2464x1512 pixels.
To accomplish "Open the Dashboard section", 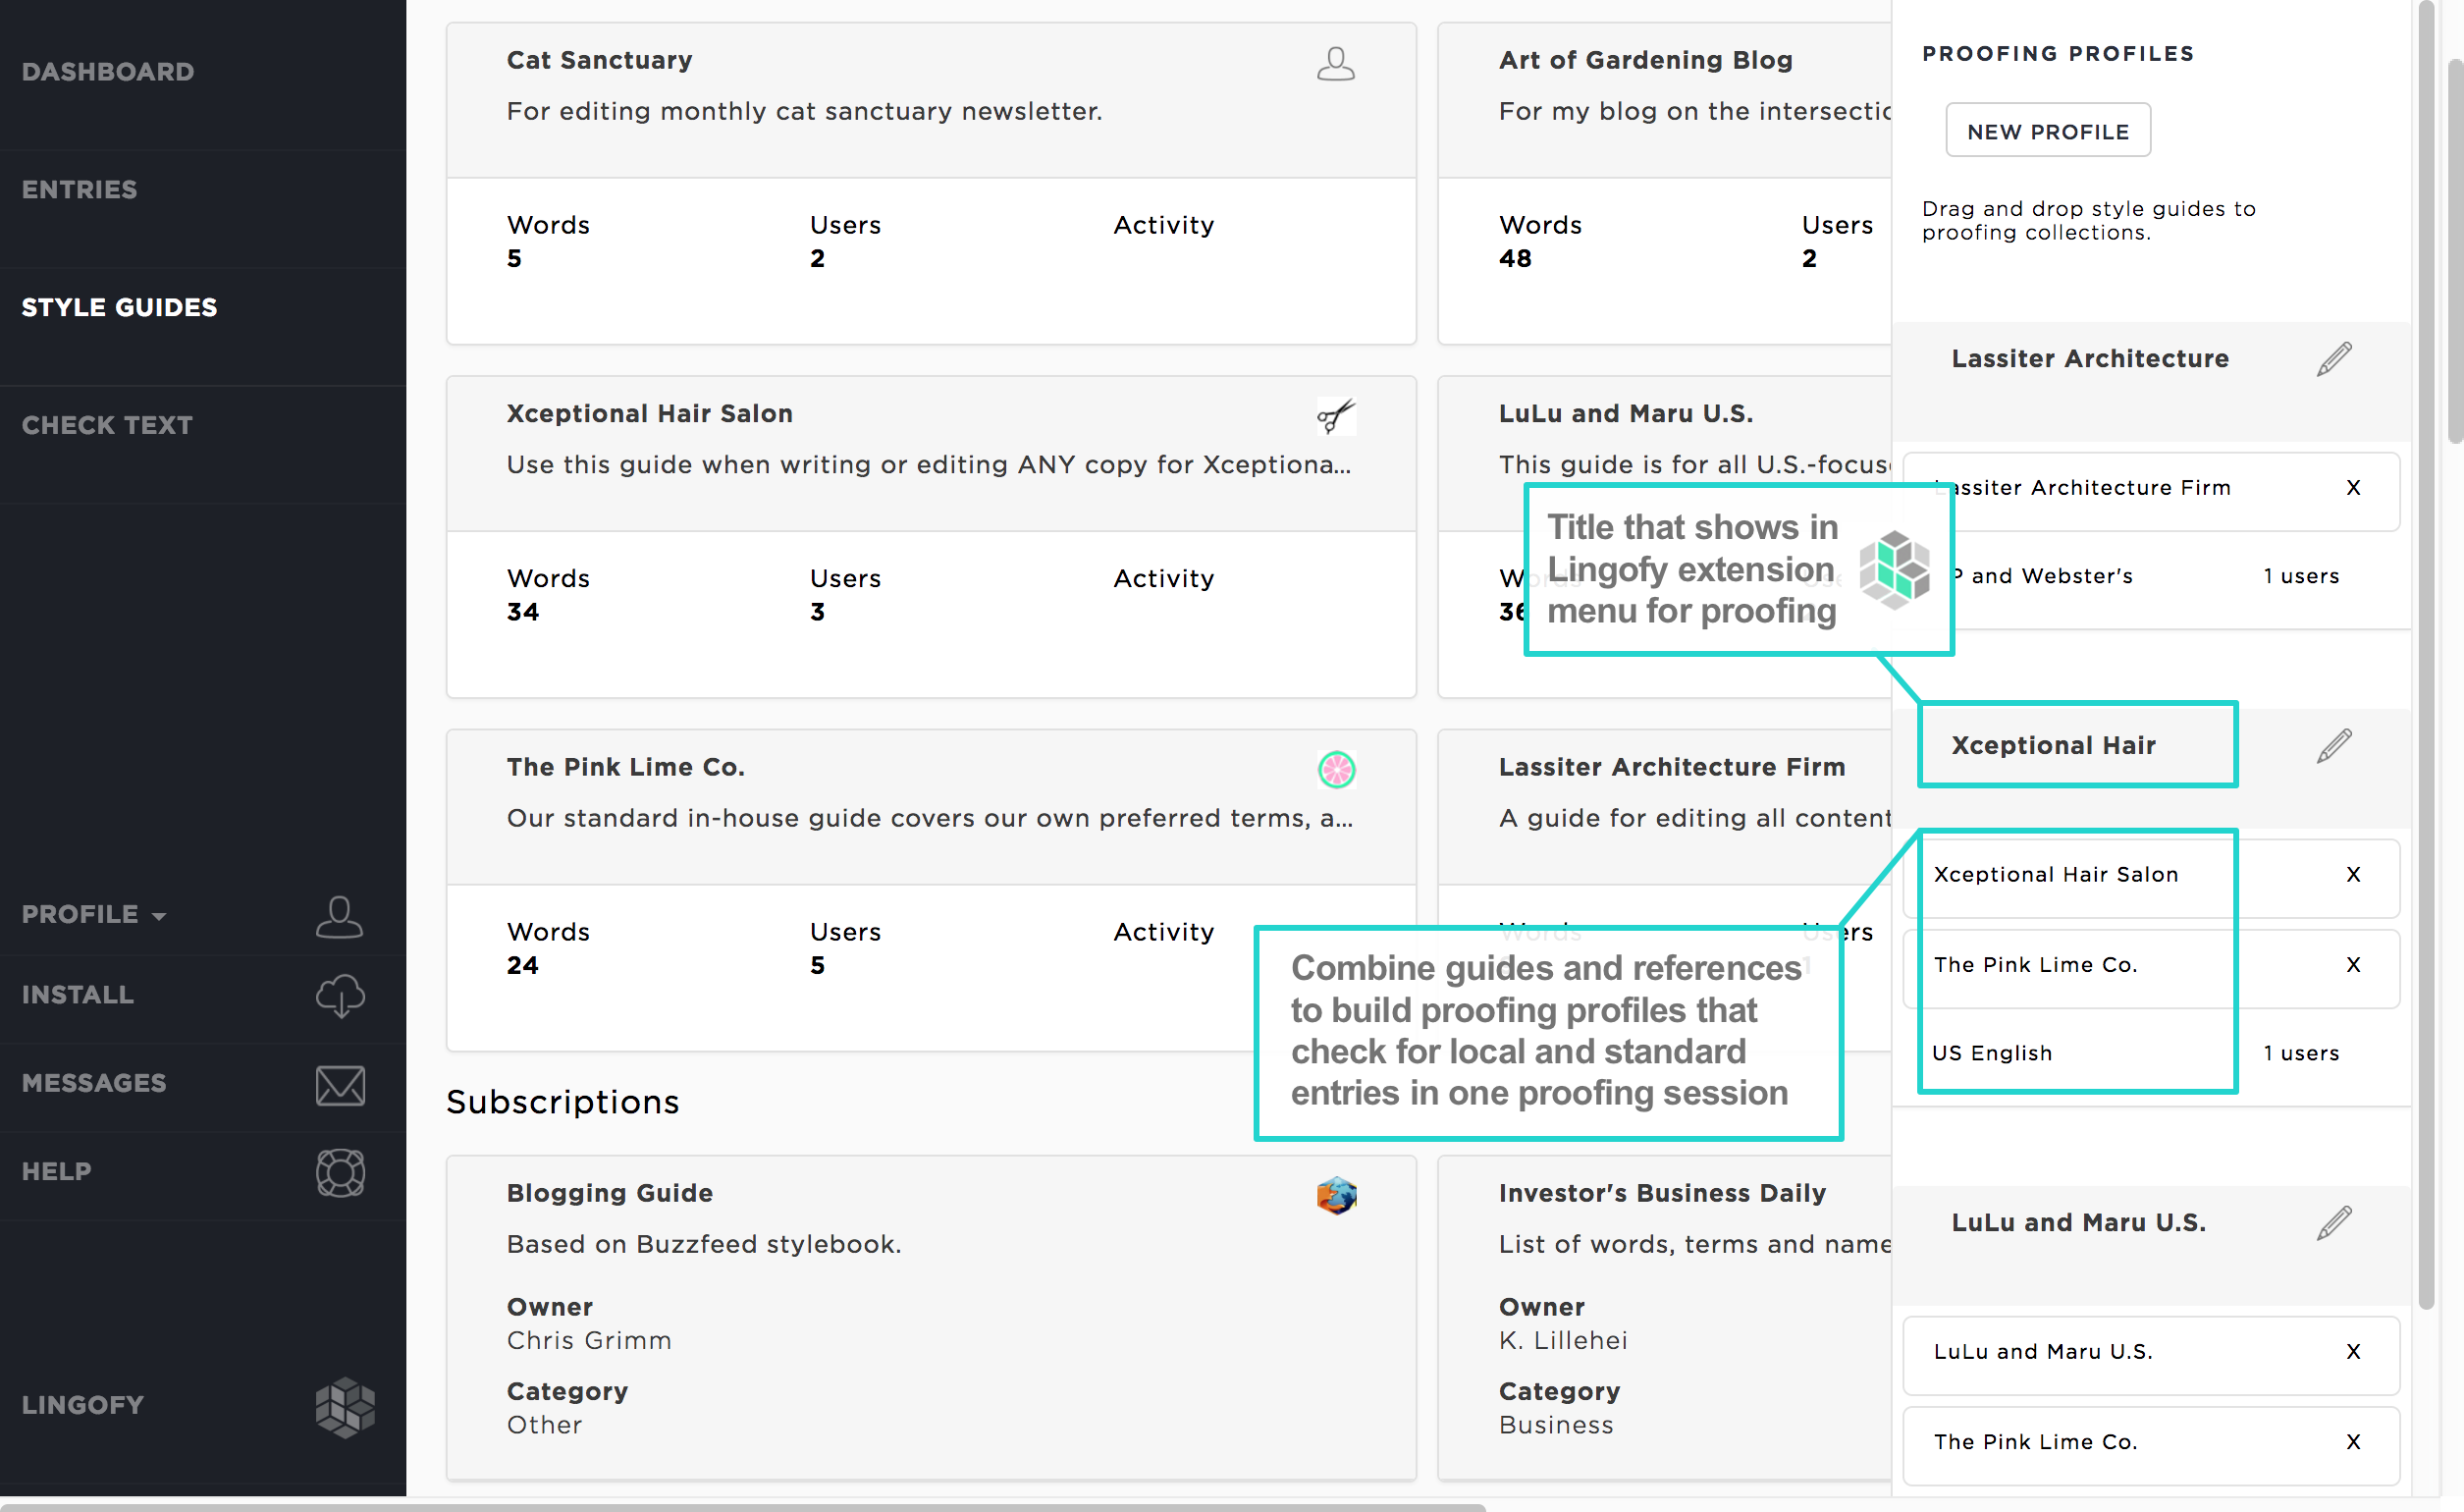I will coord(108,72).
